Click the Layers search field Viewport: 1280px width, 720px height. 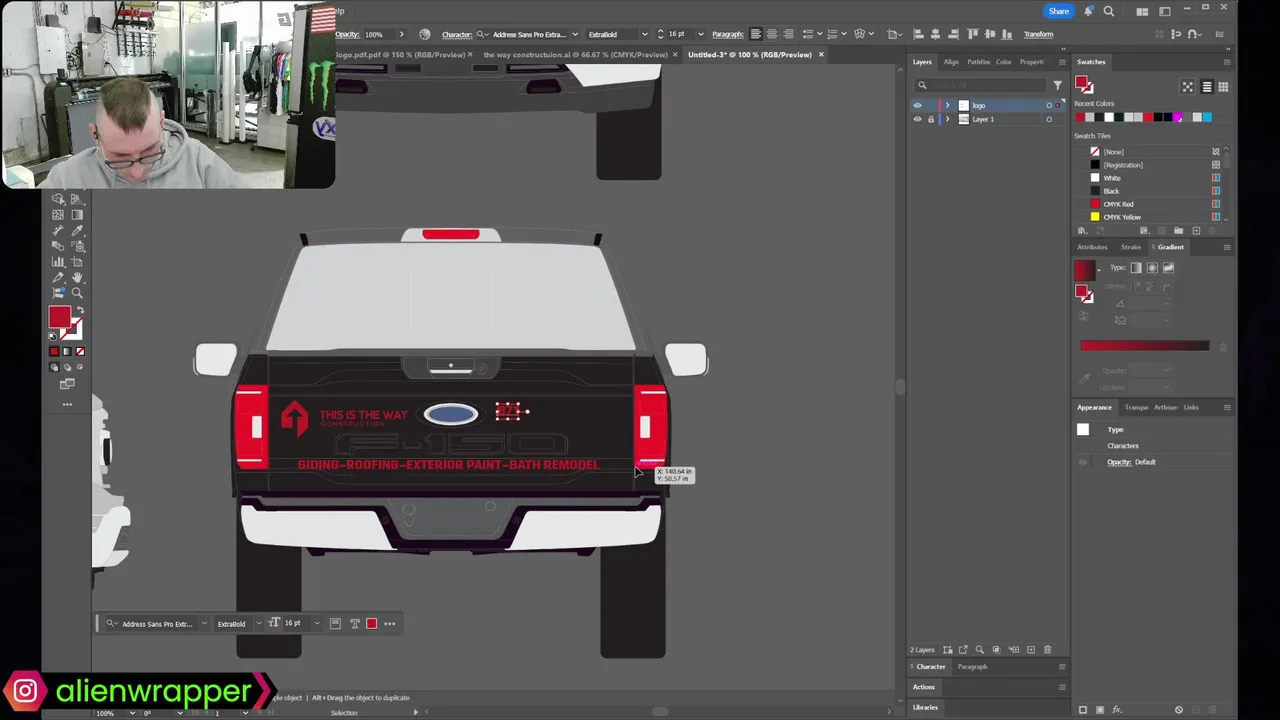(982, 85)
